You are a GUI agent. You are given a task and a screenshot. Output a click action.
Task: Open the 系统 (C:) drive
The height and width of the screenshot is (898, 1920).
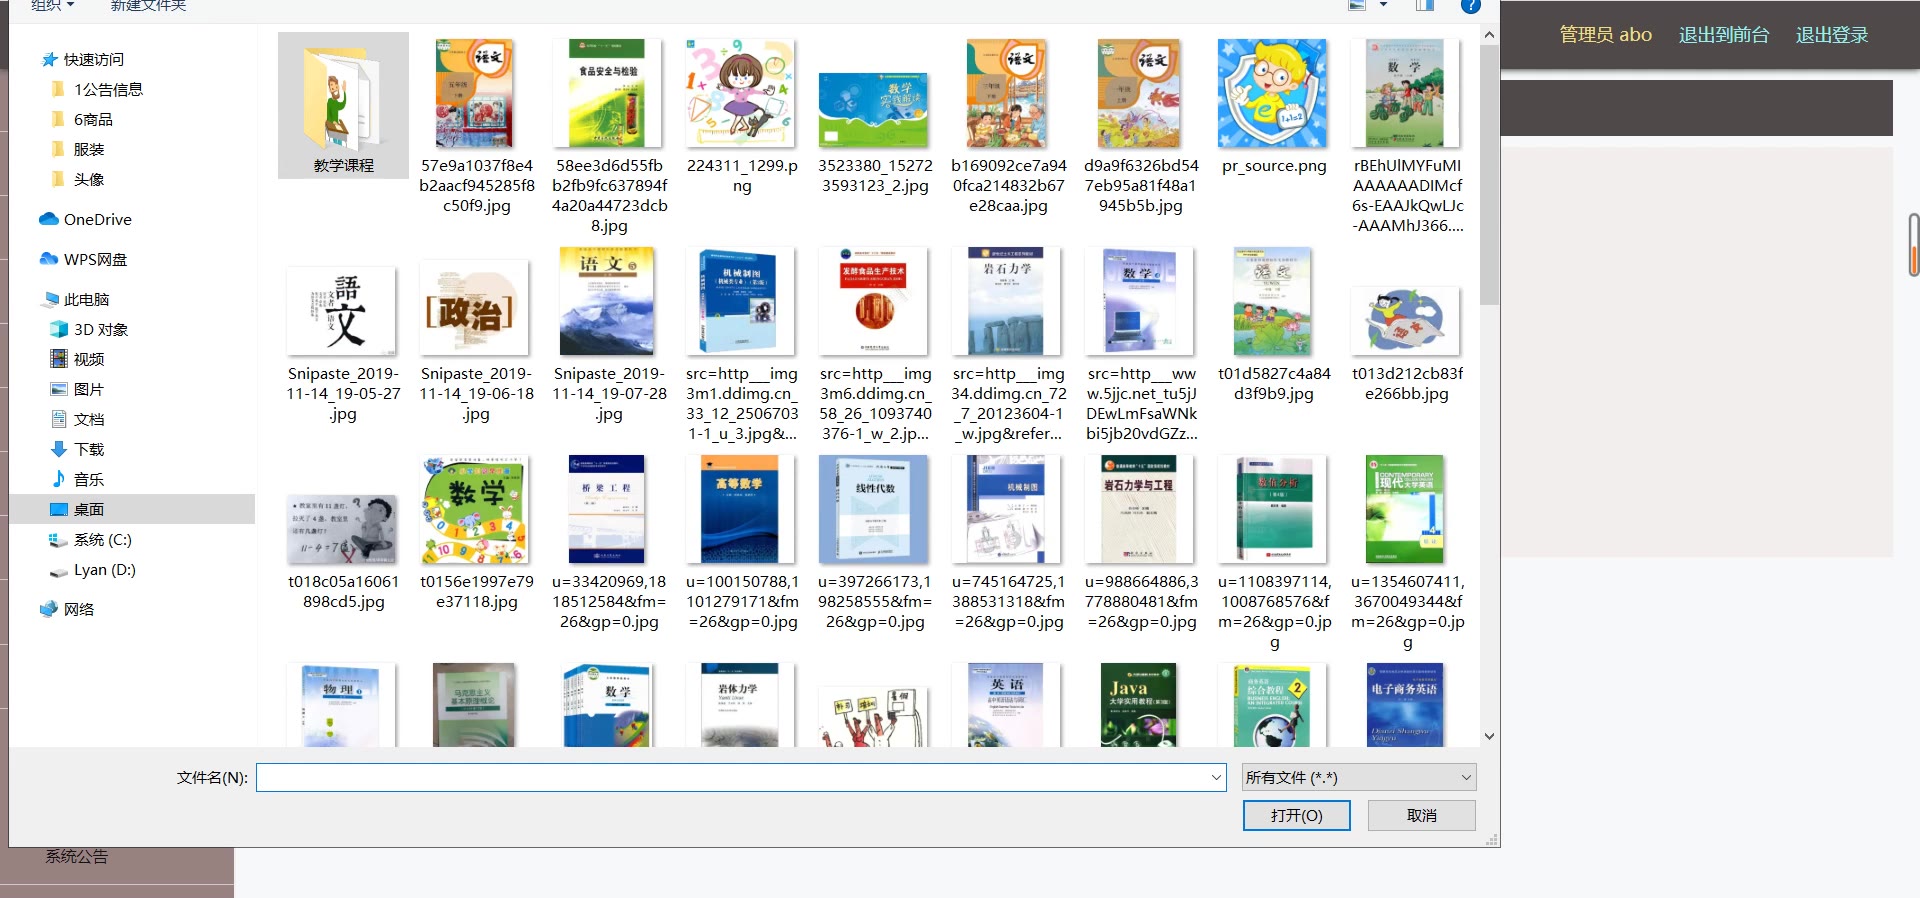coord(102,539)
